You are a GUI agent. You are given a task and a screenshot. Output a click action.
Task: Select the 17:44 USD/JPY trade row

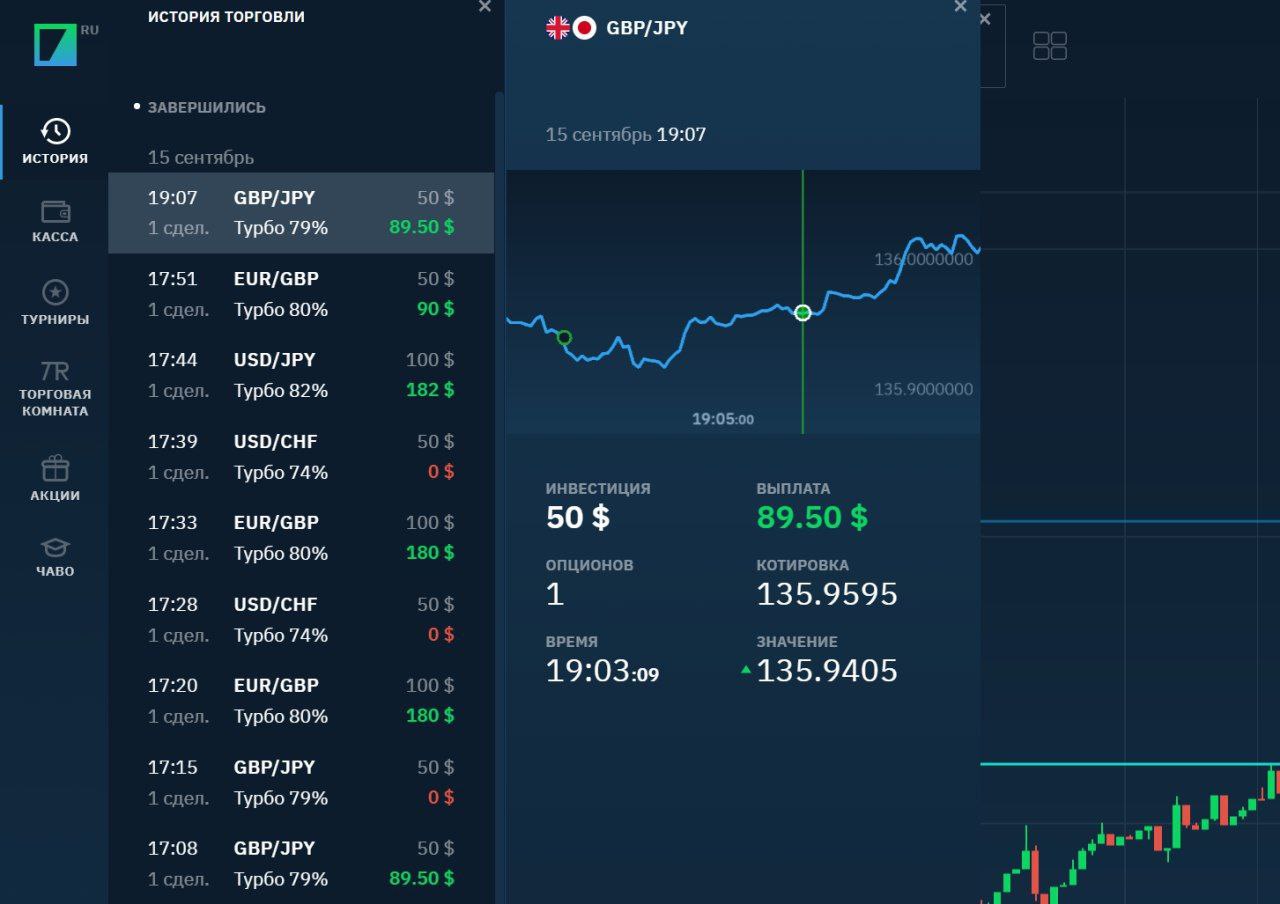[x=301, y=375]
